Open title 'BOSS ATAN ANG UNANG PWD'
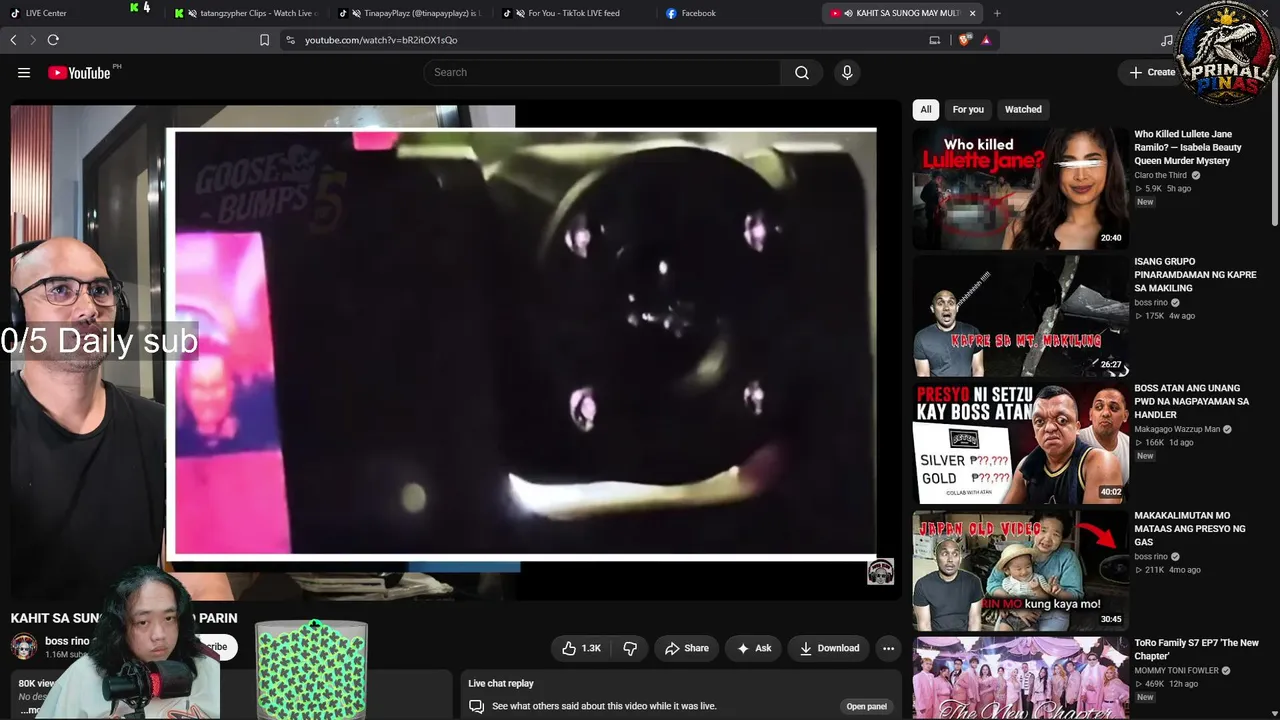 (1191, 401)
